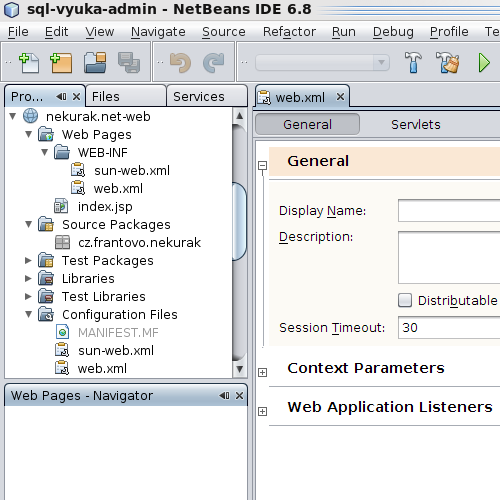Open the Run menu
The image size is (500, 500).
(344, 32)
